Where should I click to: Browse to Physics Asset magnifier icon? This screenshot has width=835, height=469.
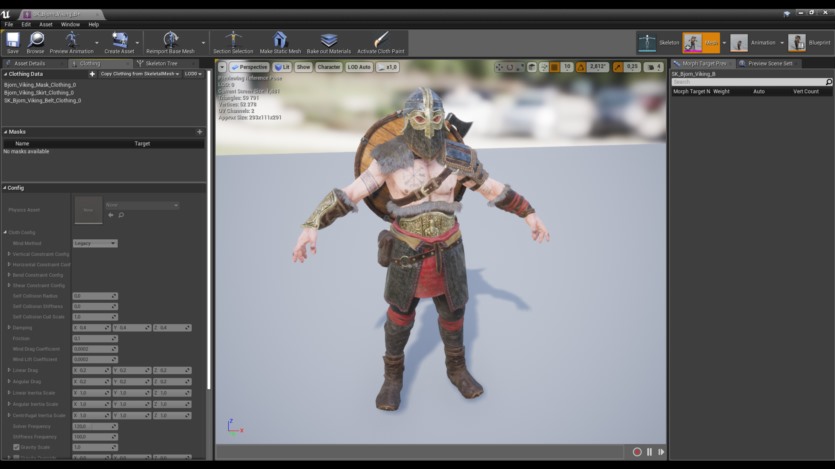pyautogui.click(x=121, y=215)
